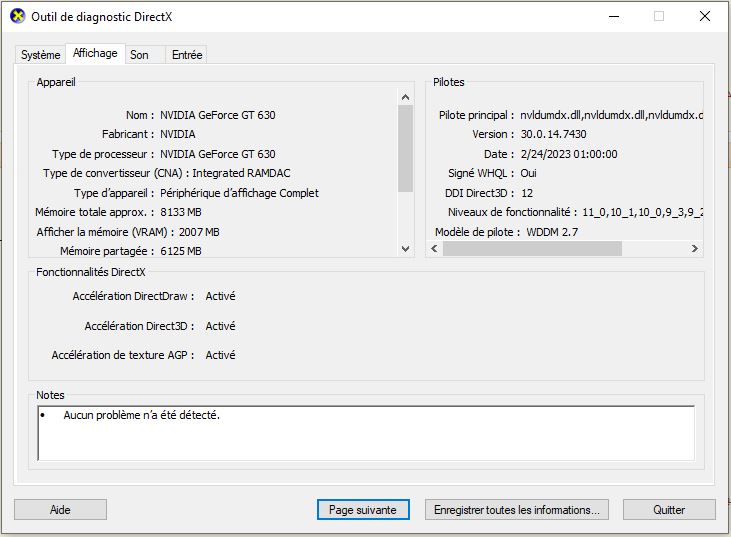The width and height of the screenshot is (731, 537).
Task: Click the Accélération Direct3D Activé value
Action: click(x=221, y=326)
